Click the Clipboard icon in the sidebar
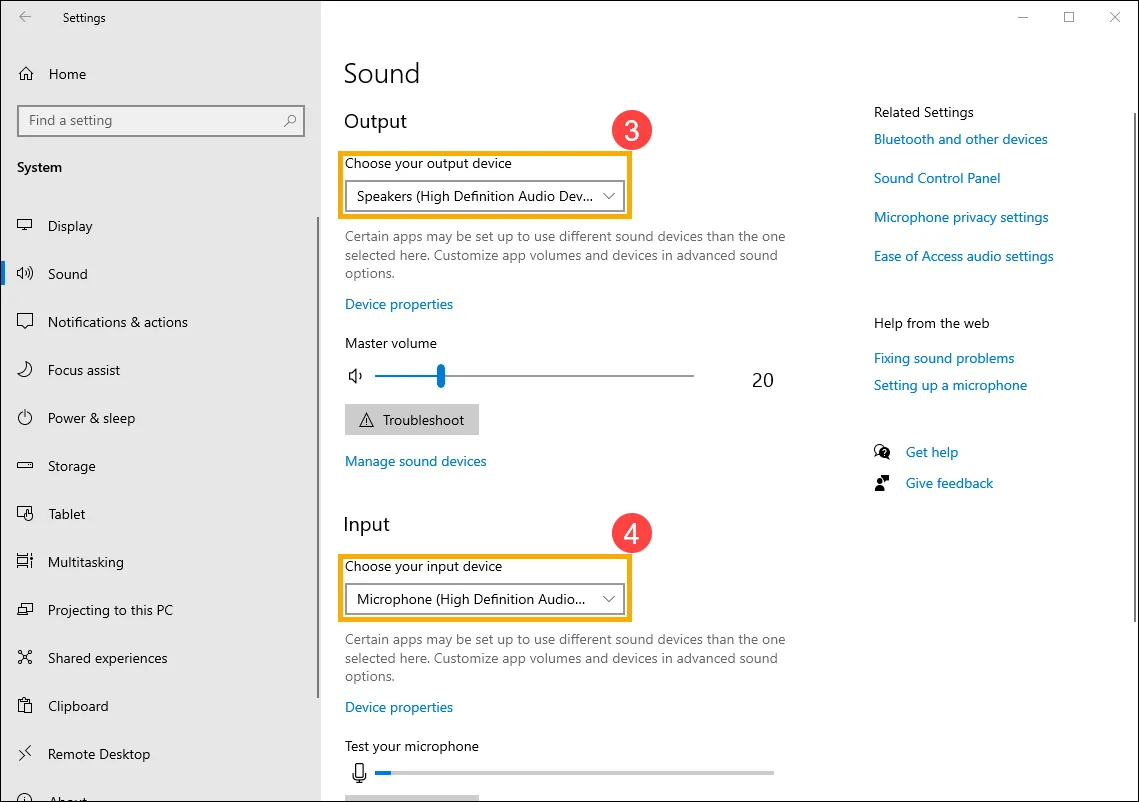This screenshot has width=1139, height=802. [x=23, y=705]
